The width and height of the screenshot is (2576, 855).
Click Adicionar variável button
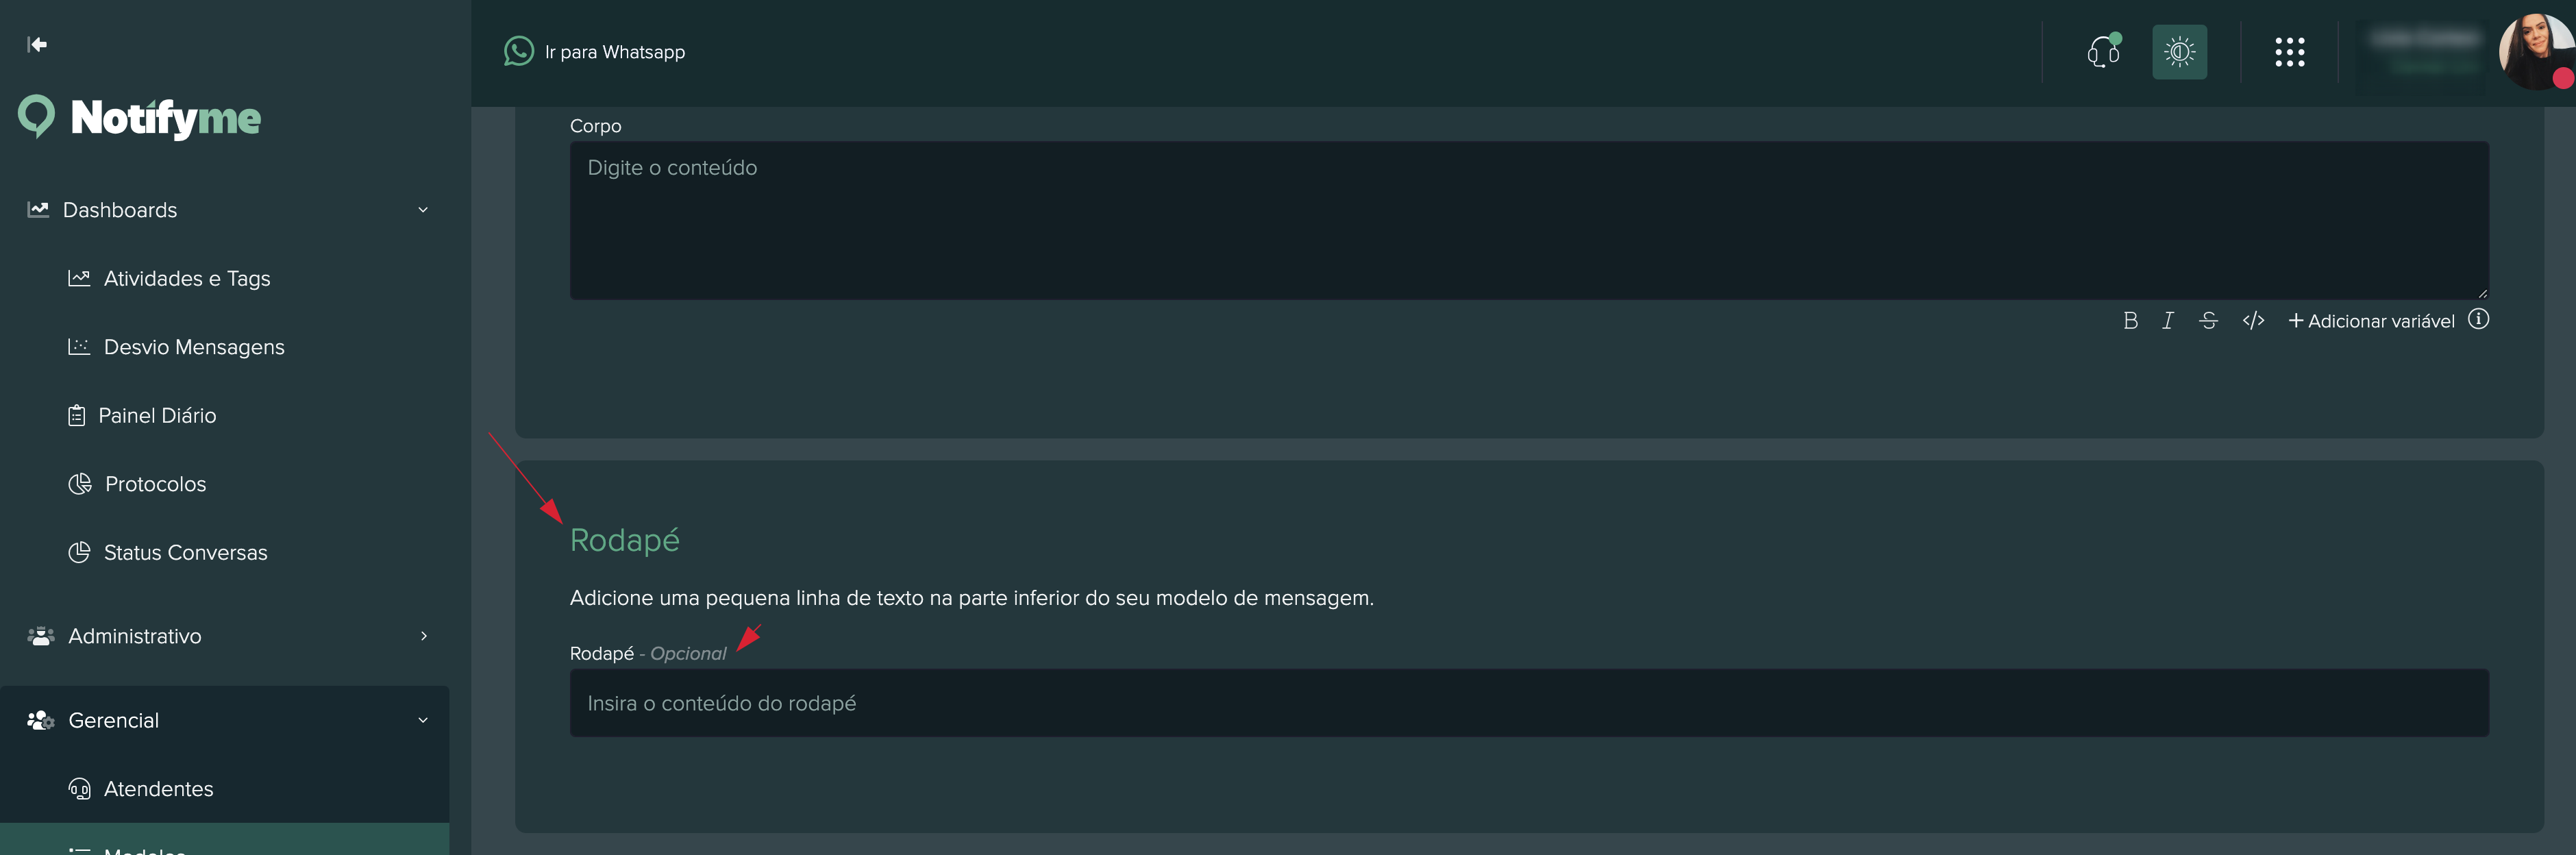(x=2371, y=321)
